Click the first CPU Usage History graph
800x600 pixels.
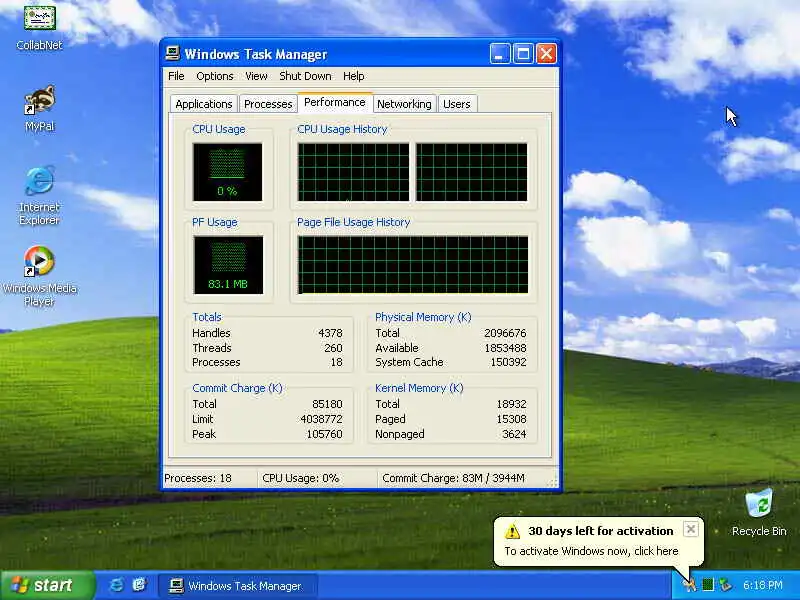(353, 172)
